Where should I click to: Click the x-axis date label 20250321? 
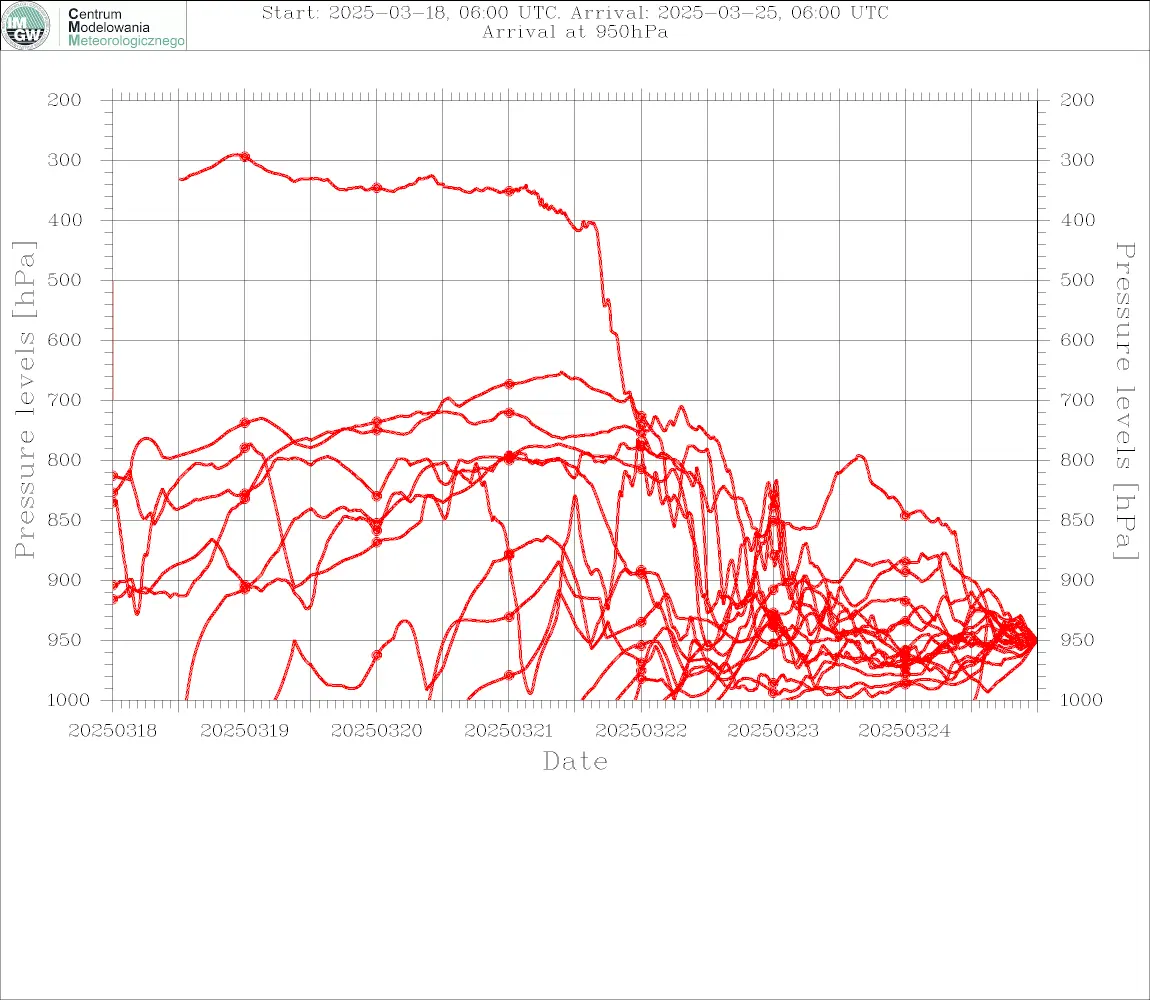tap(508, 731)
